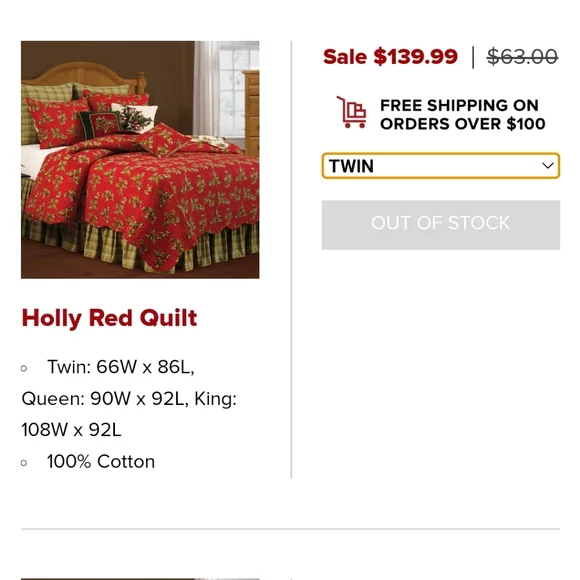Click the white holly pillow in the photo

136,117
